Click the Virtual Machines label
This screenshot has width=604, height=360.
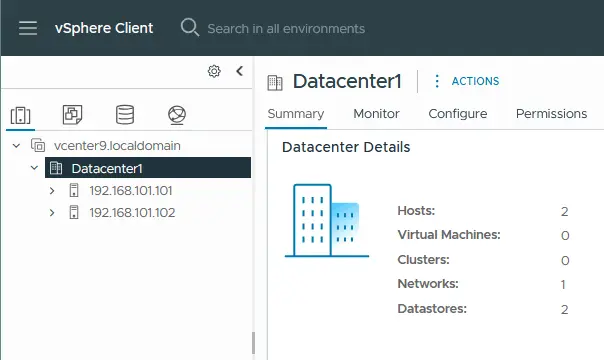[x=449, y=234]
